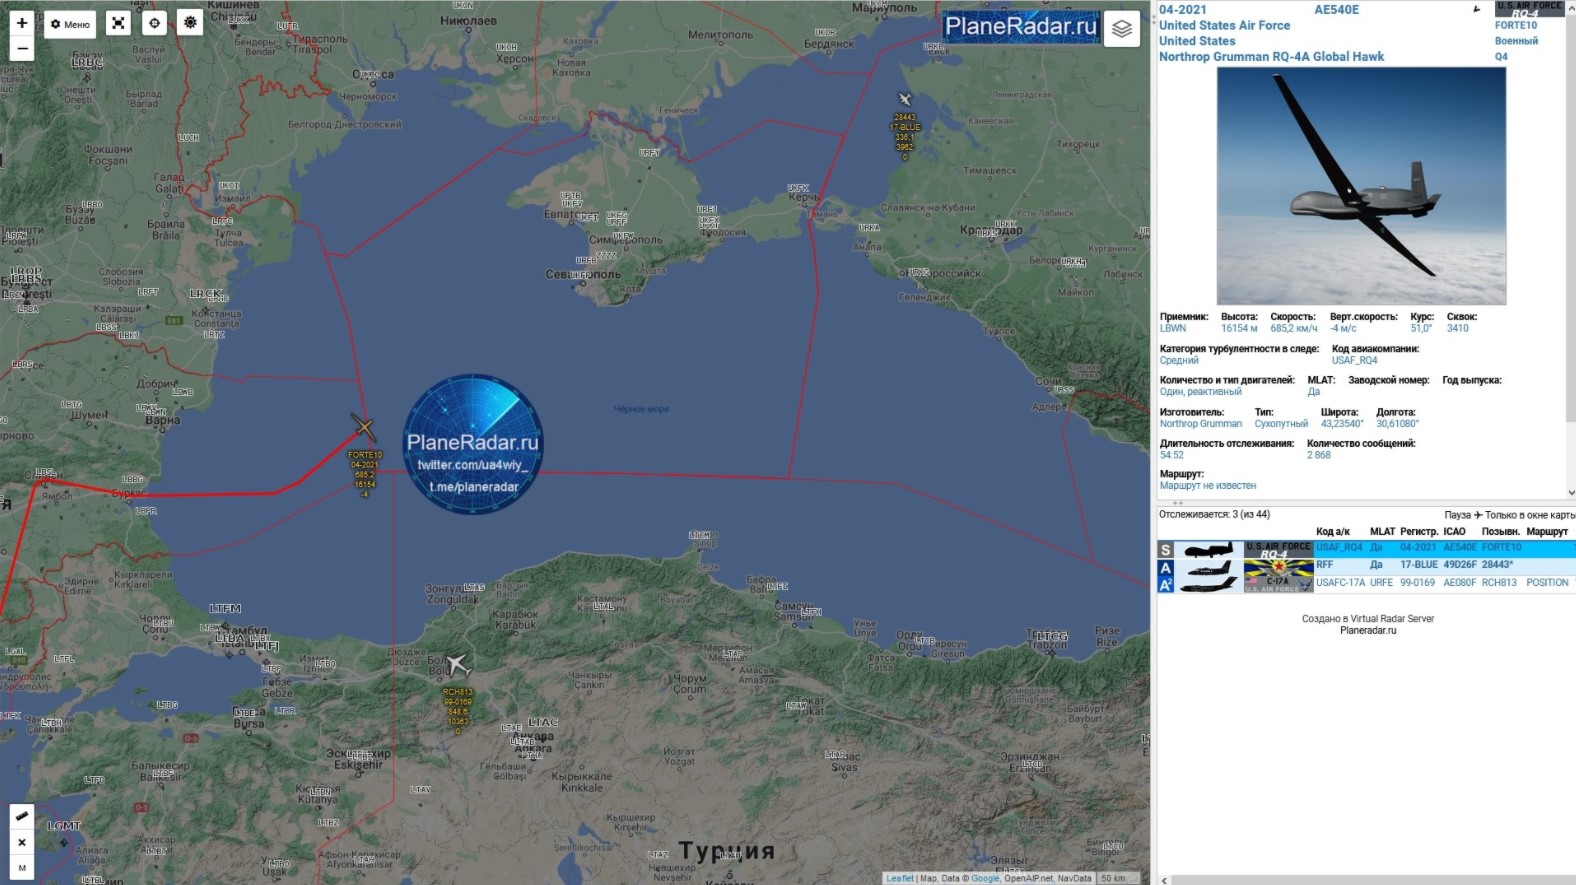Select the RFF 17-BLUE aircraft row

[x=1366, y=566]
